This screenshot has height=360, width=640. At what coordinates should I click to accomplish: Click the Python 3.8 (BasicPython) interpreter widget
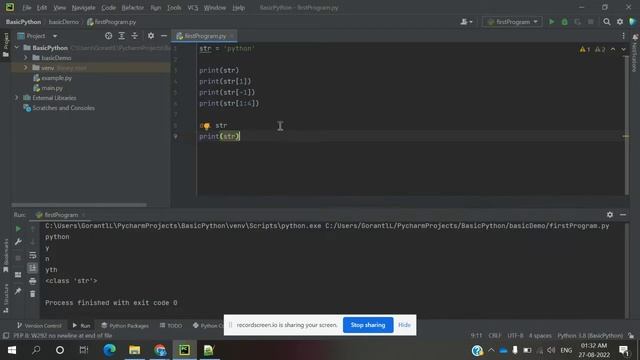[x=590, y=336]
